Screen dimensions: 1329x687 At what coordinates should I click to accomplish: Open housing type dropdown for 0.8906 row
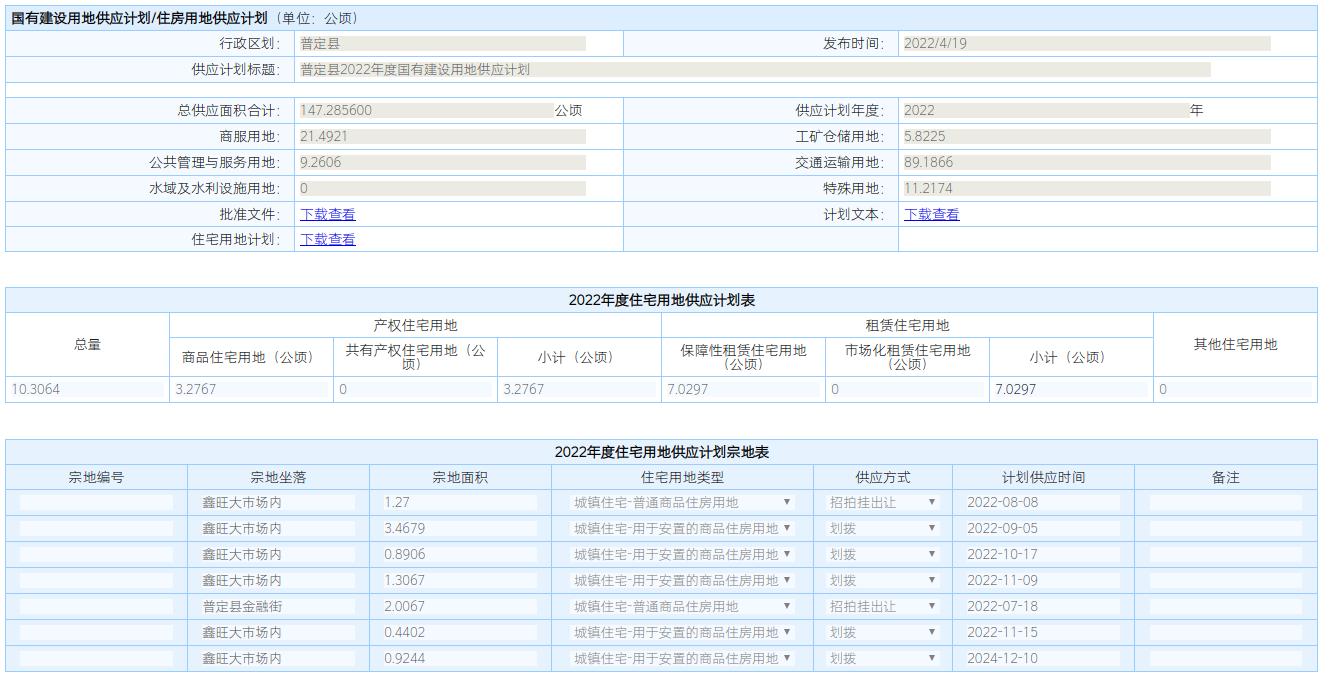pos(682,554)
